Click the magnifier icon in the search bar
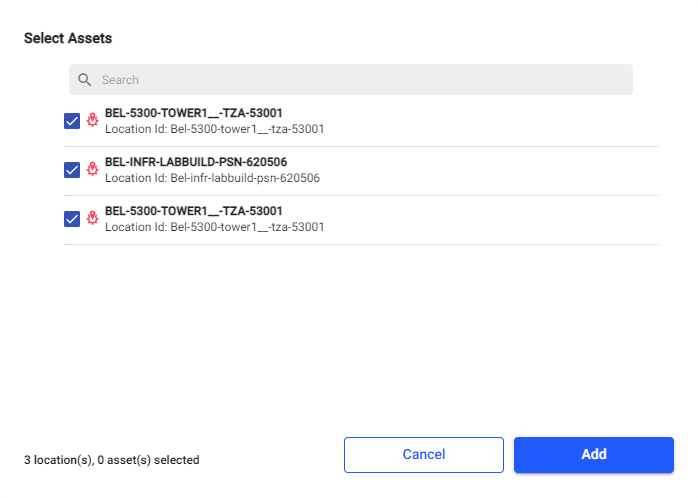698x498 pixels. coord(85,80)
